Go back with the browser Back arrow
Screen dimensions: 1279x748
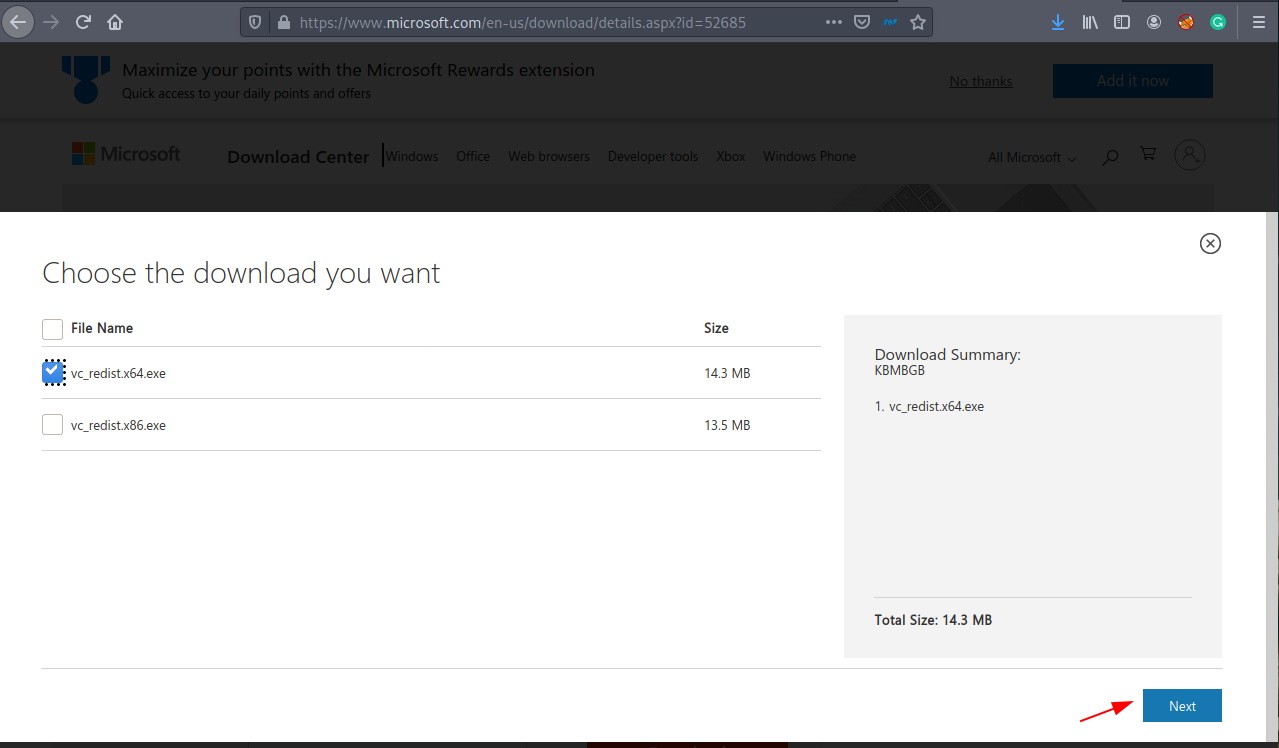[x=19, y=21]
